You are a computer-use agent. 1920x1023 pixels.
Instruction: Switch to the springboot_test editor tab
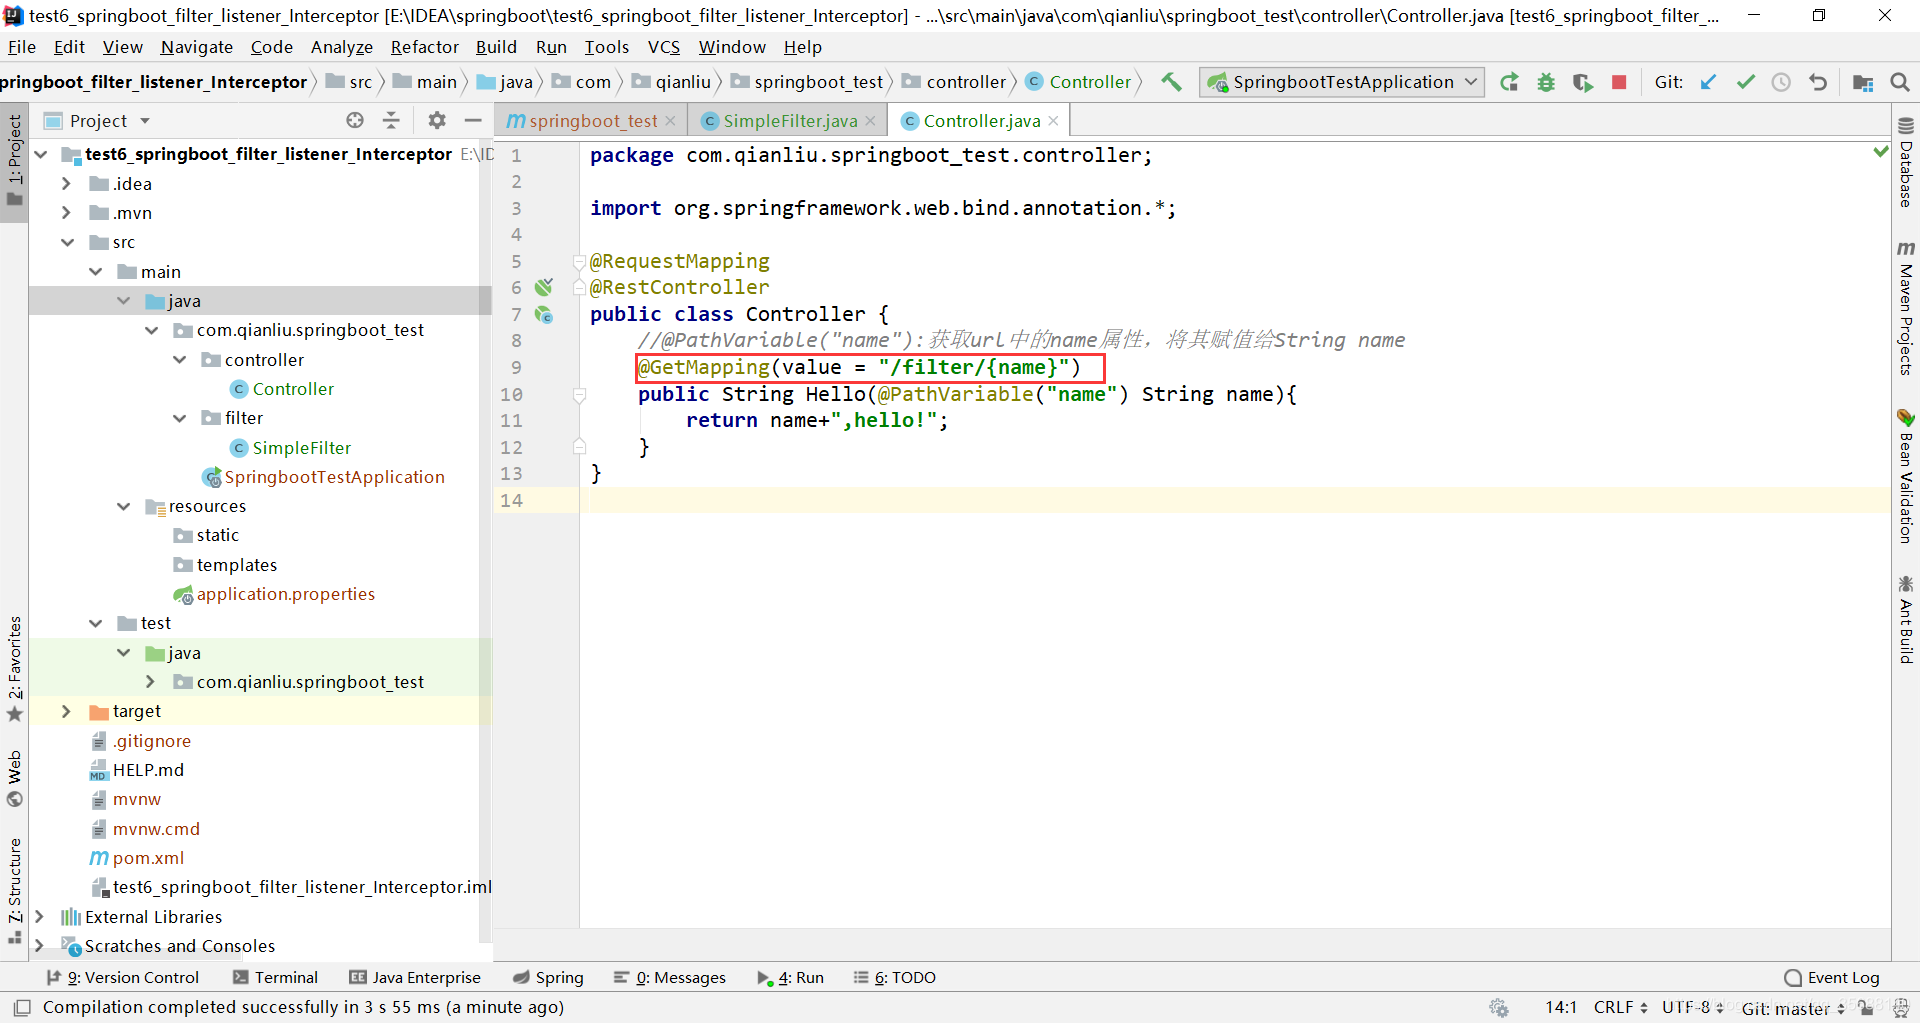[x=591, y=121]
